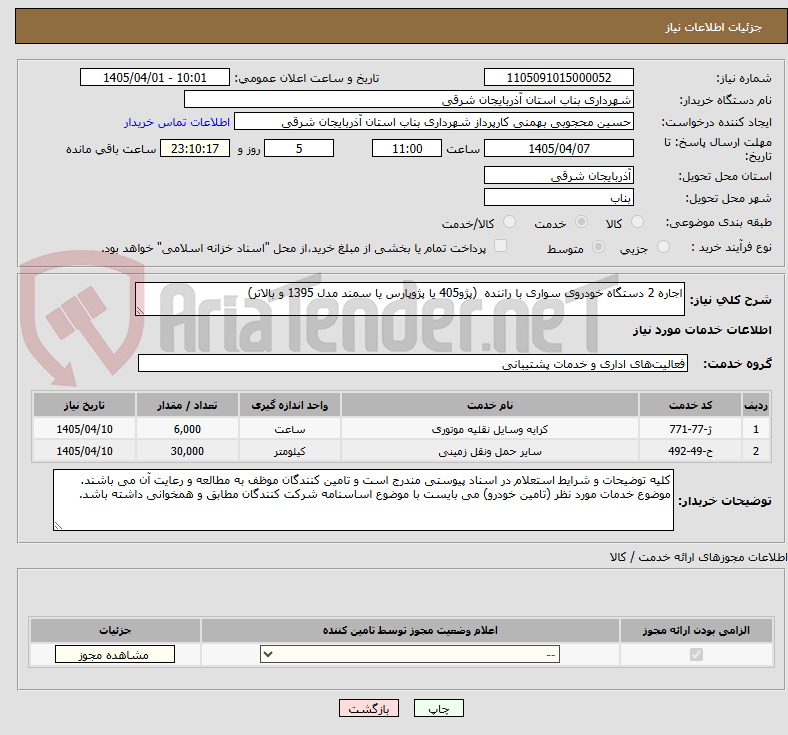Click the بازگشت back button

(x=369, y=708)
